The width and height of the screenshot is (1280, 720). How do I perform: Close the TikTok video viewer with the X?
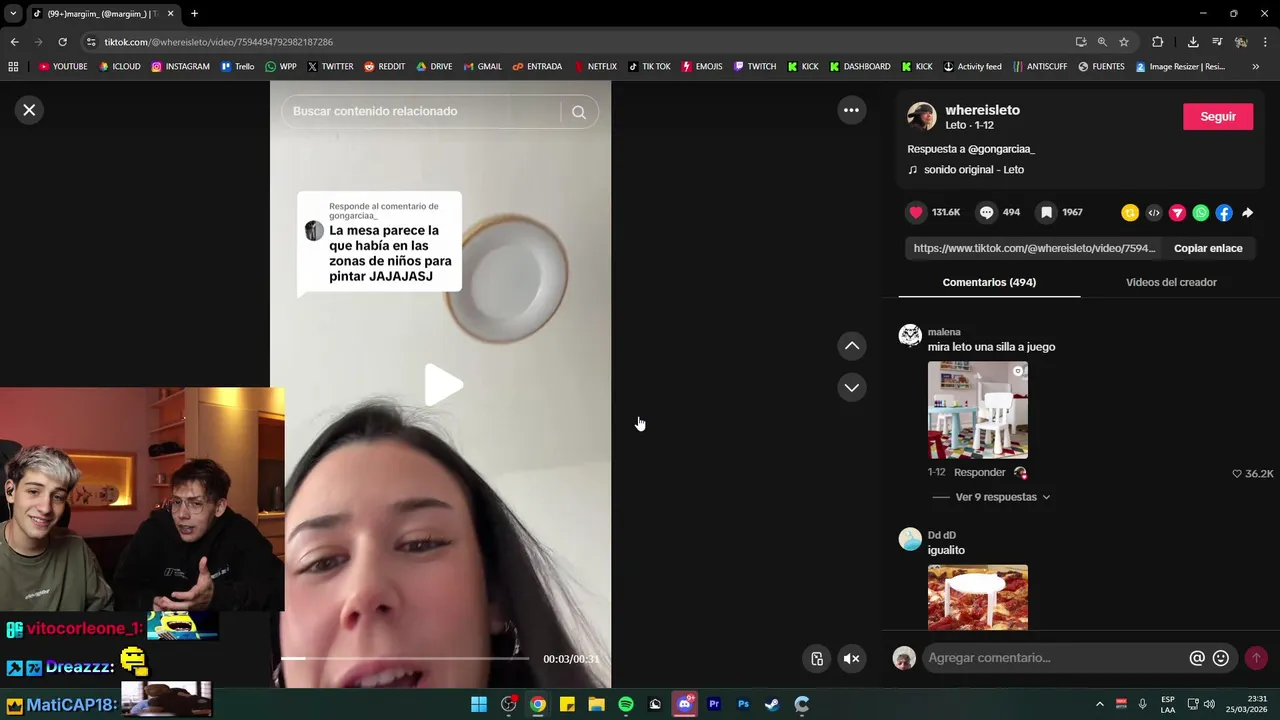(x=29, y=110)
